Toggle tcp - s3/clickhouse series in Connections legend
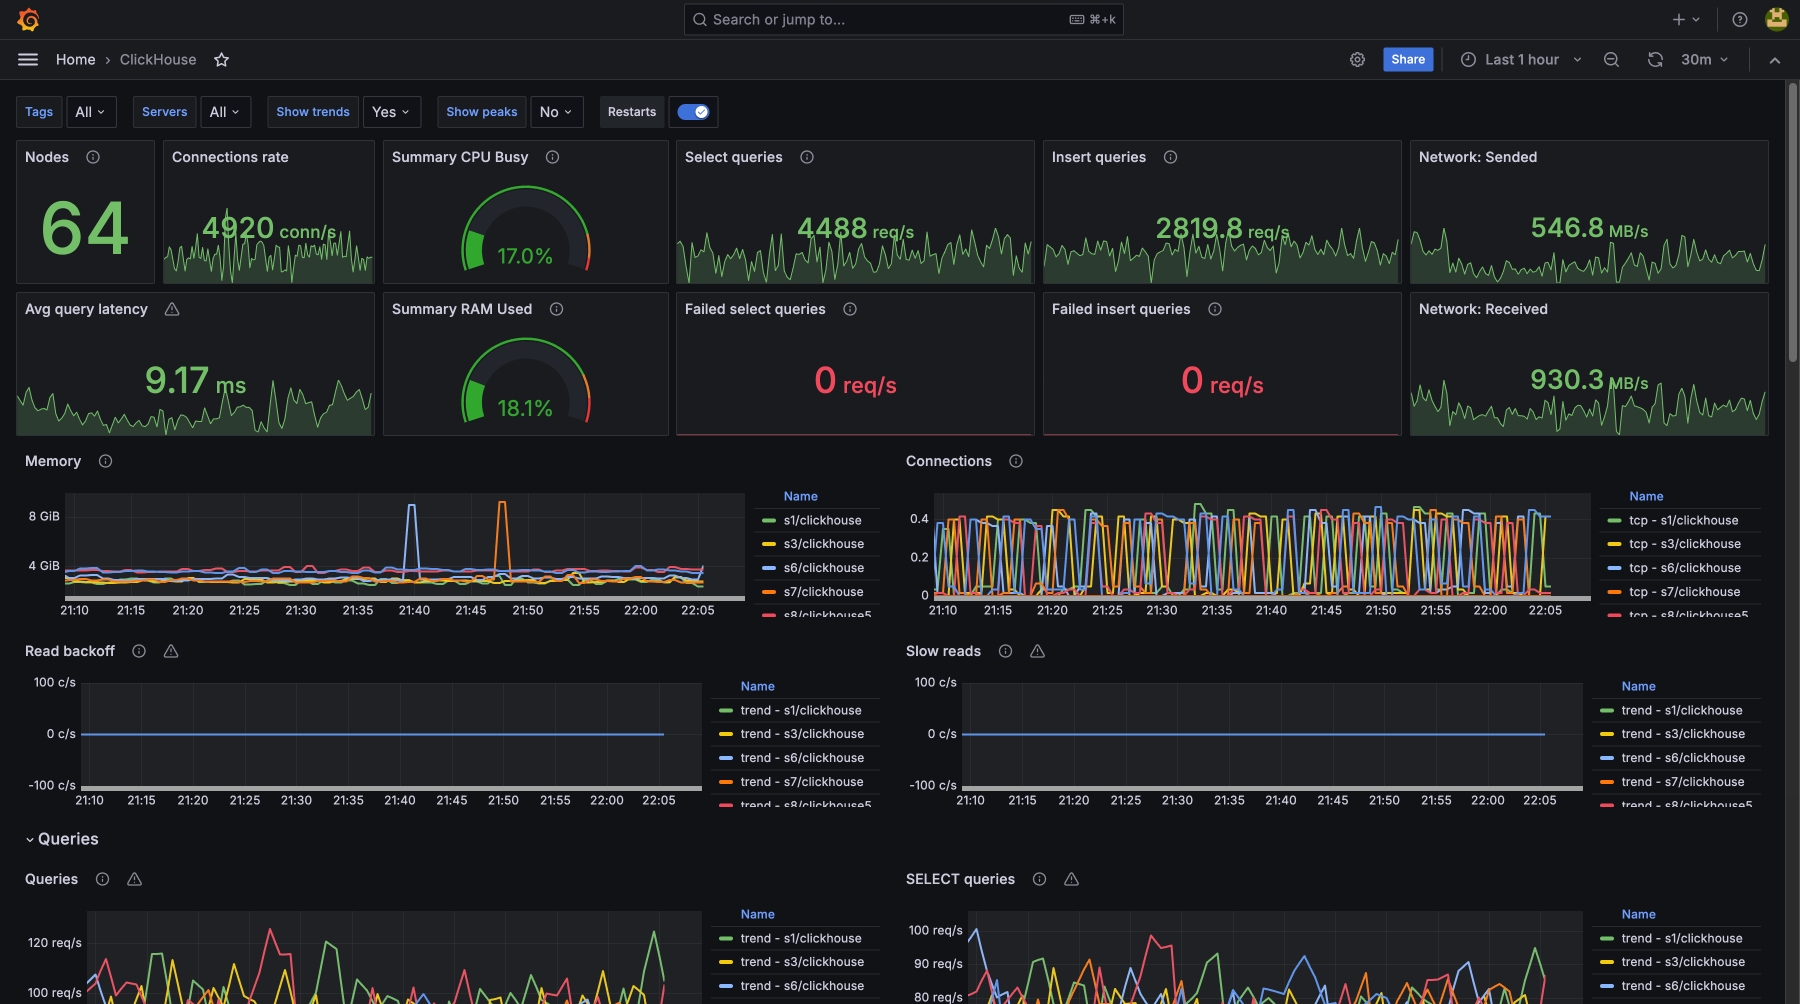 point(1684,544)
